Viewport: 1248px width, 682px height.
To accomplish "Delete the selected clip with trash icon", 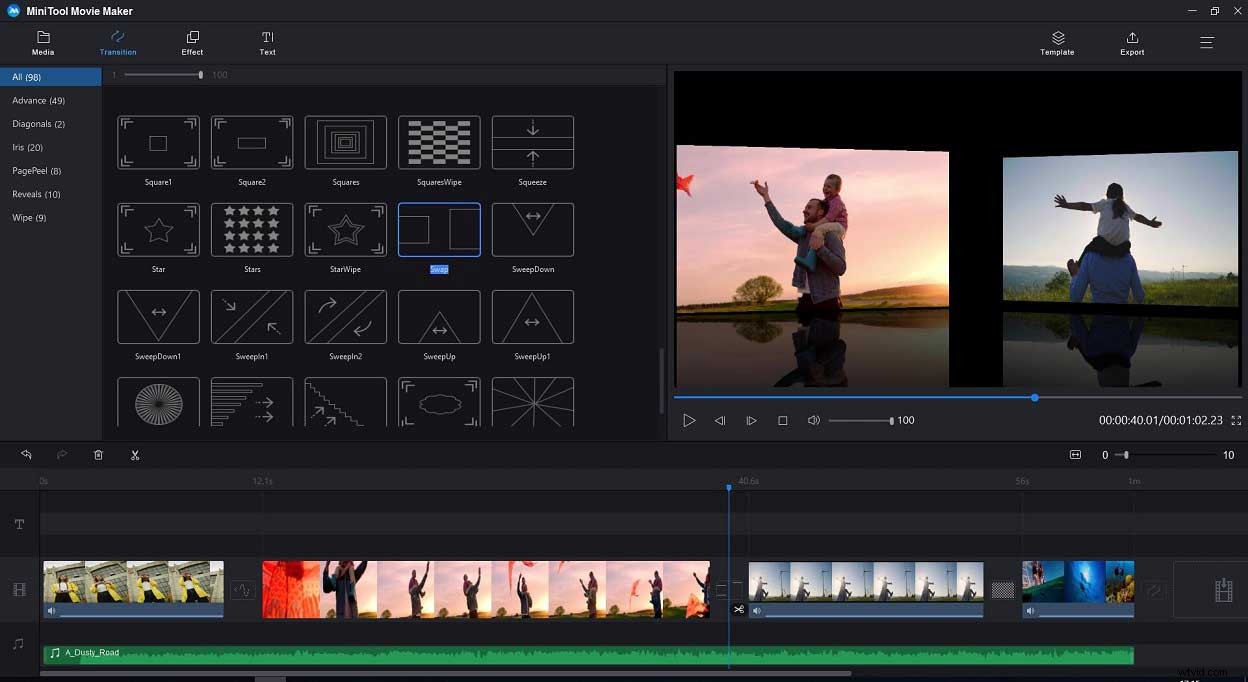I will (98, 454).
